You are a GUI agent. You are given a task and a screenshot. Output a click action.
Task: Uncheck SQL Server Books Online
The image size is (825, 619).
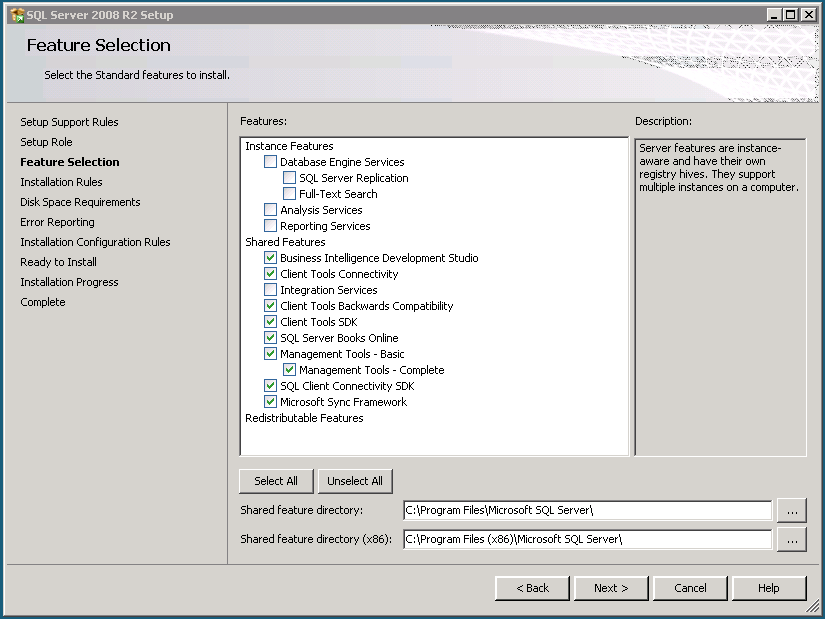270,337
